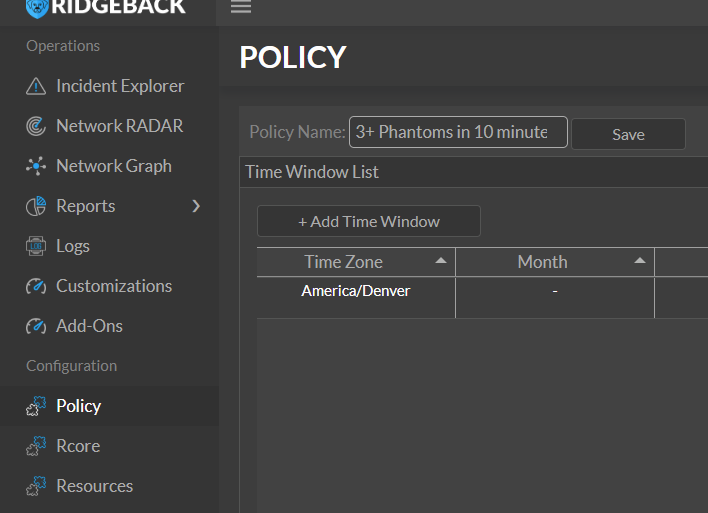The width and height of the screenshot is (708, 513).
Task: Toggle the hamburger menu to collapse sidebar
Action: click(241, 8)
